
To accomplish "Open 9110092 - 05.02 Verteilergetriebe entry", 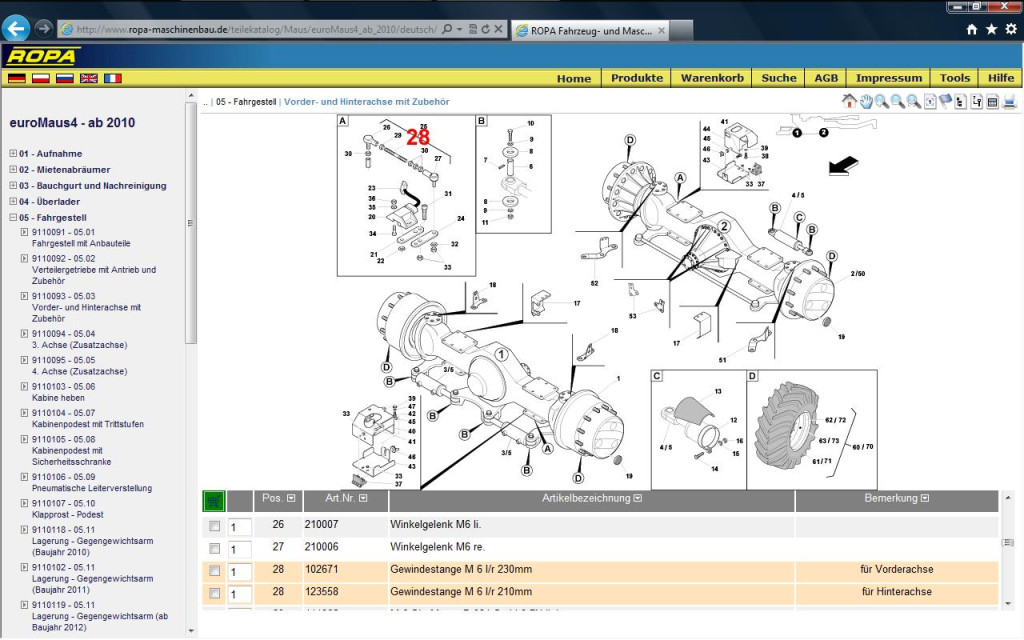I will point(94,270).
